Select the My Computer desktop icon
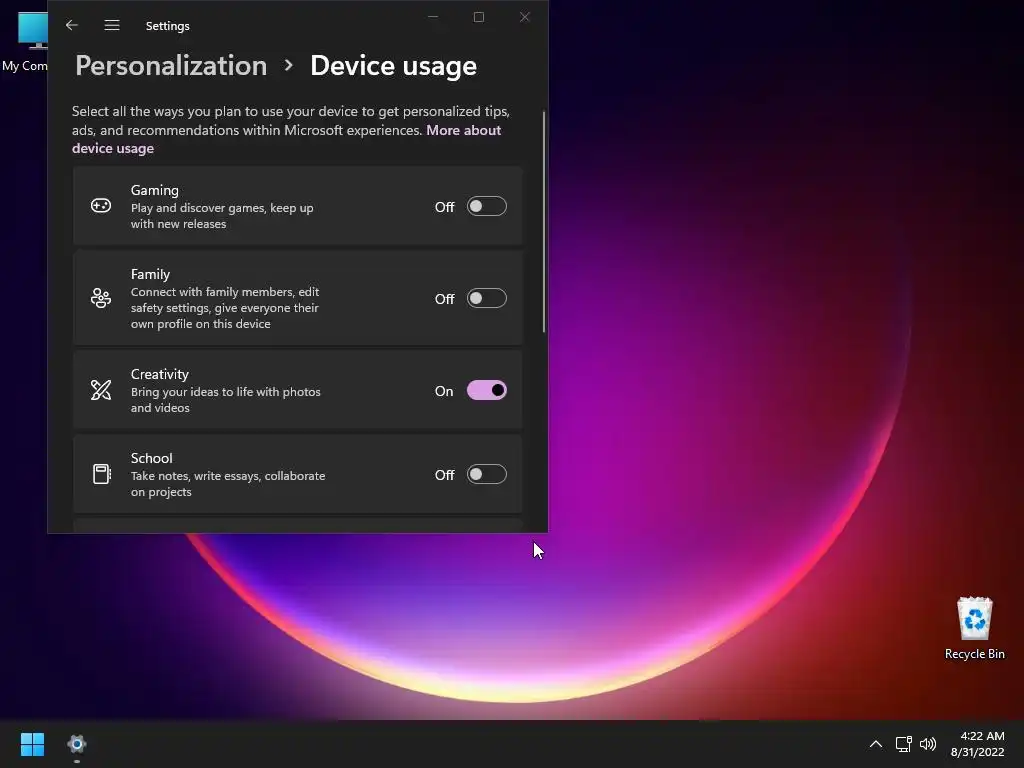The image size is (1024, 768). [x=25, y=42]
